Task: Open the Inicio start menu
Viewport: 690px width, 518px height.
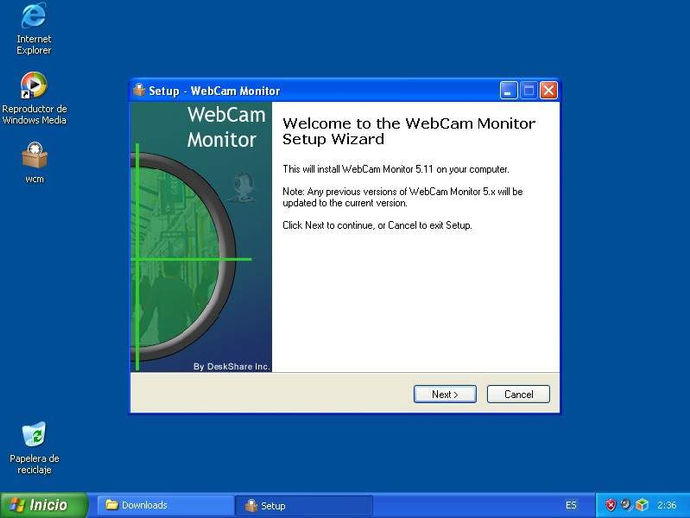Action: [44, 505]
